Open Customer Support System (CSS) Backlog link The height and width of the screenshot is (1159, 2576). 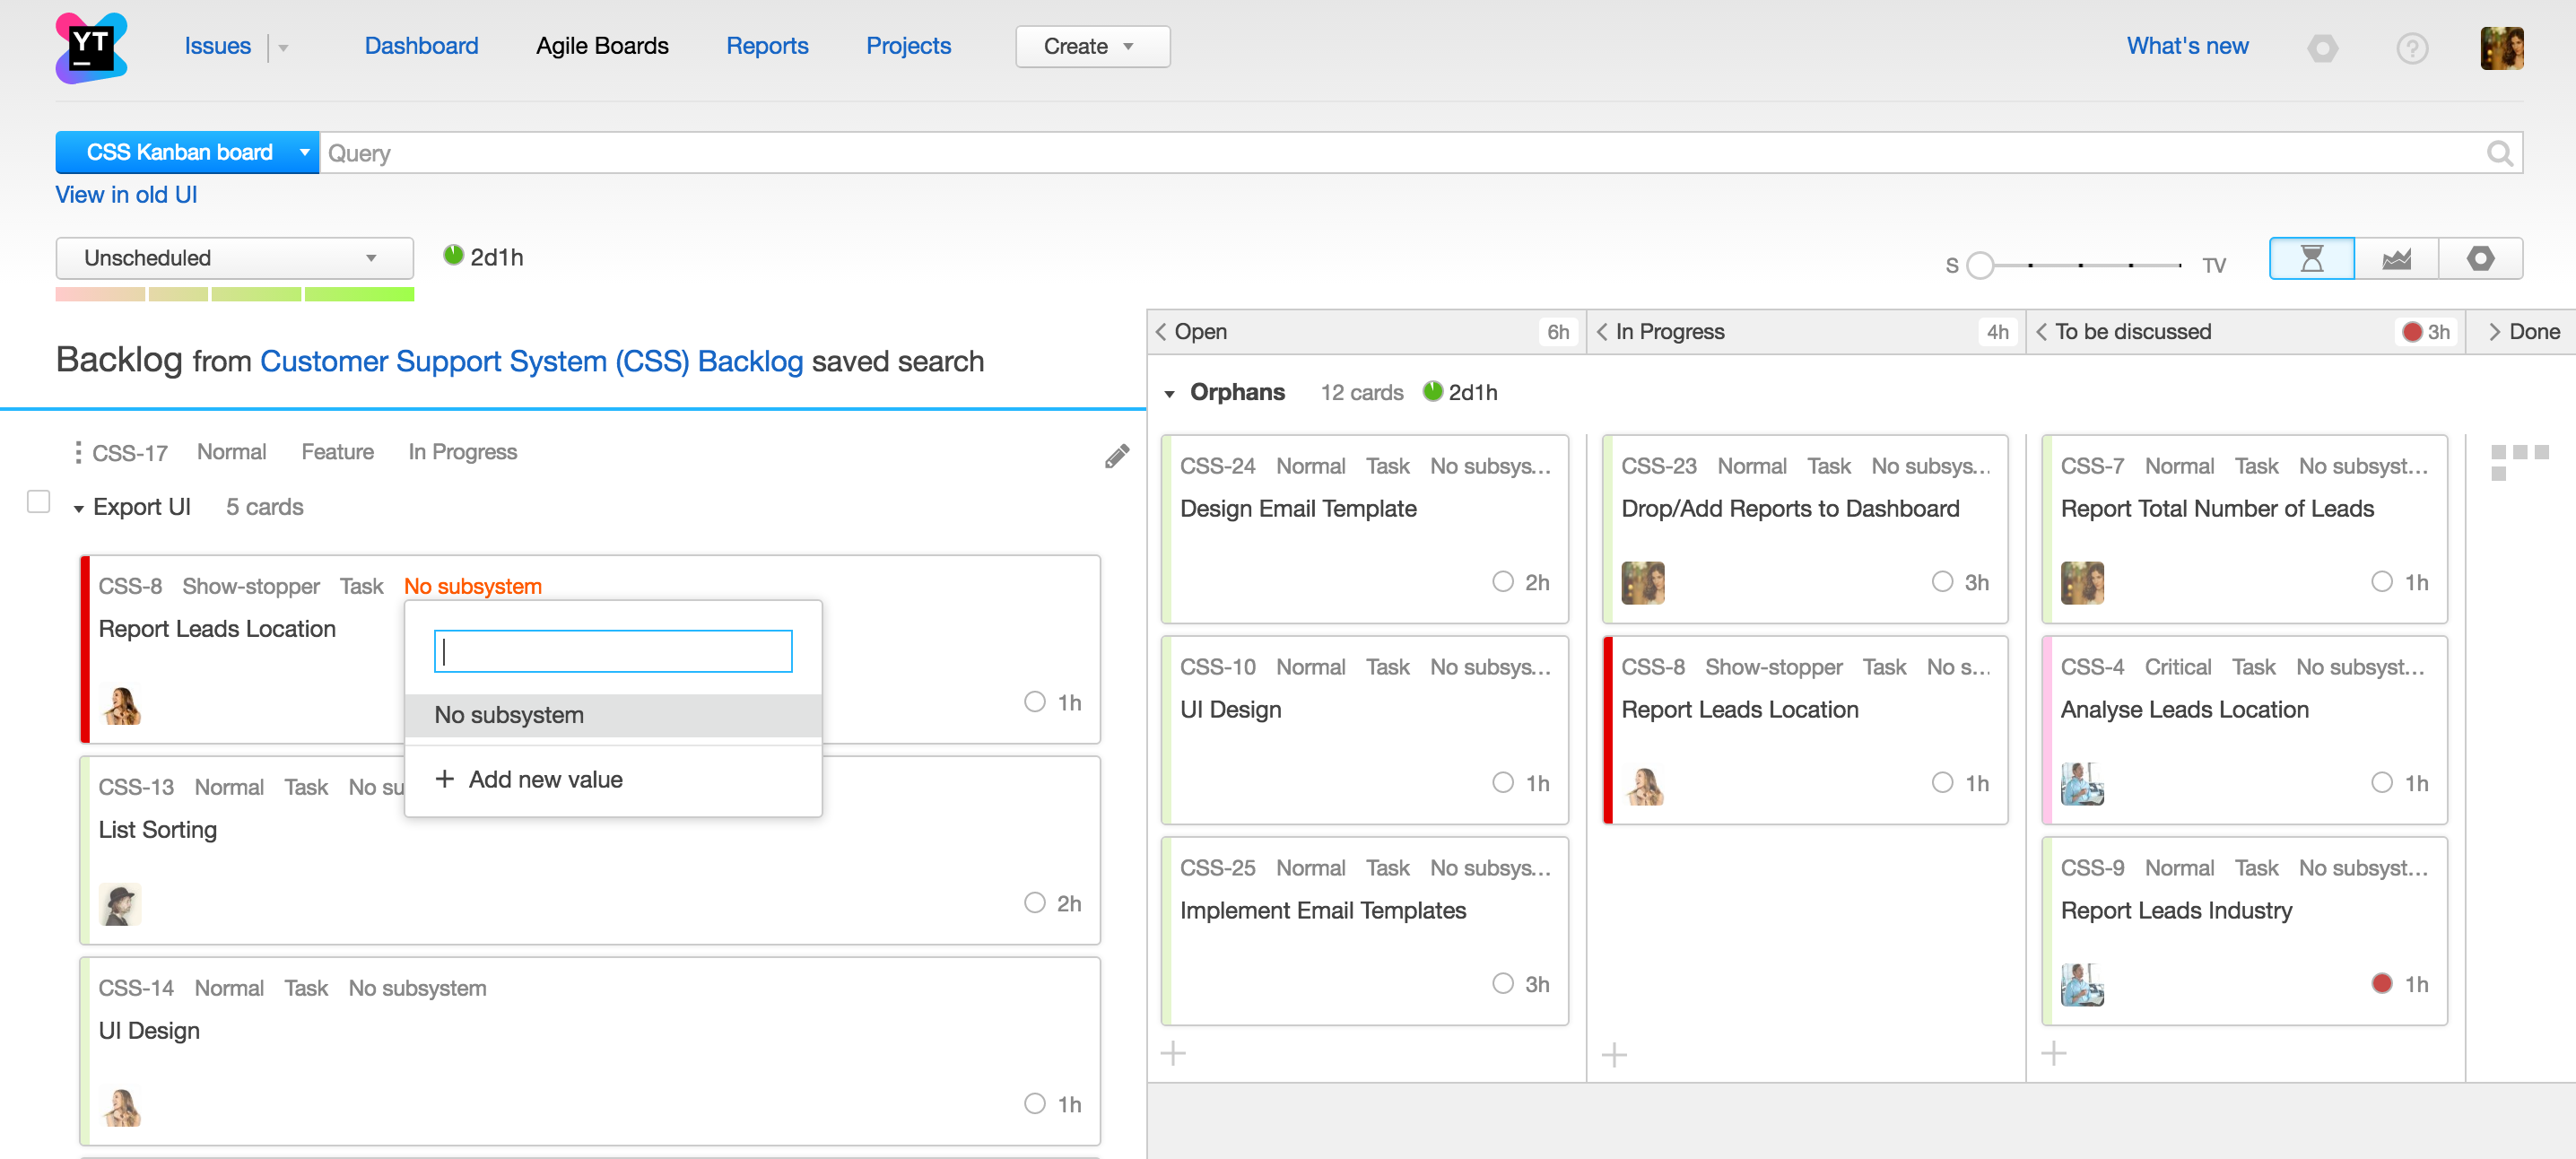click(x=531, y=362)
